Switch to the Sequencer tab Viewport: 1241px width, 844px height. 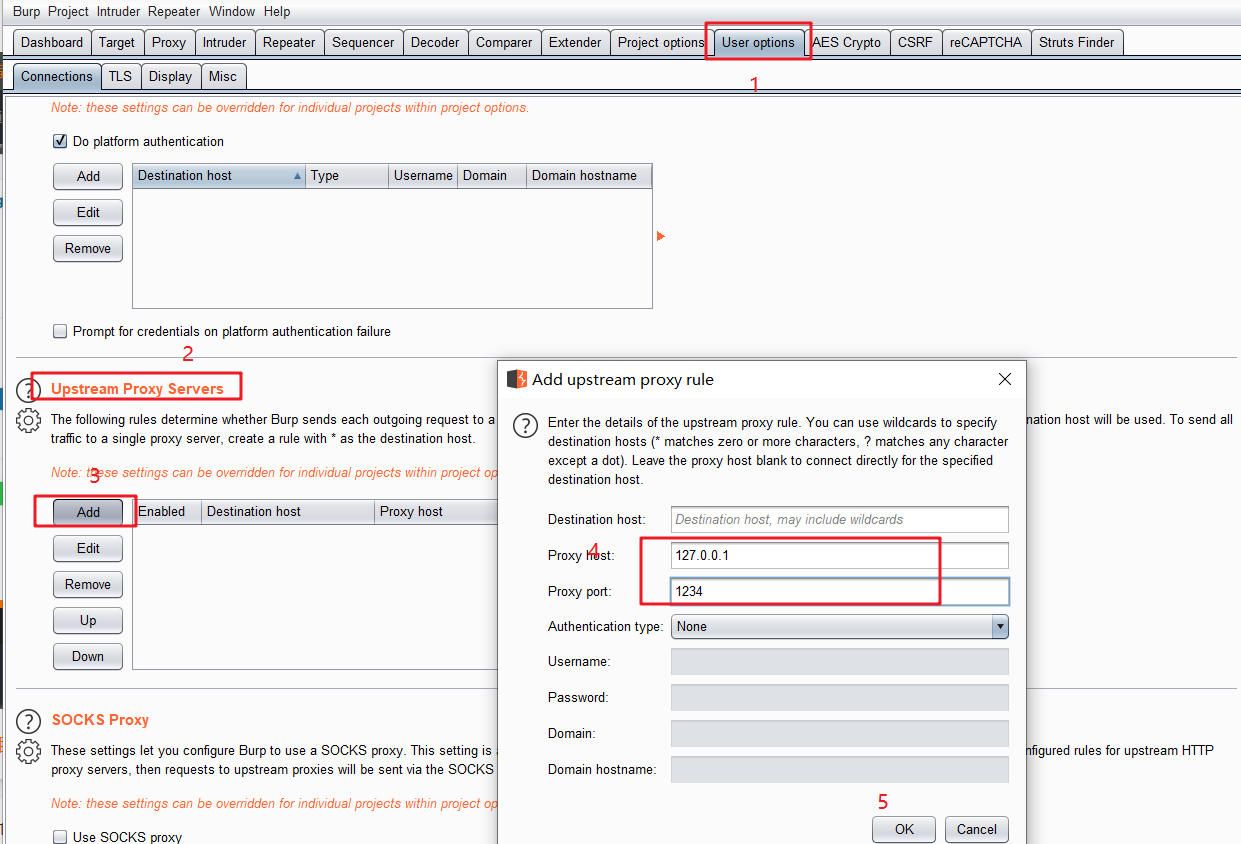point(363,42)
